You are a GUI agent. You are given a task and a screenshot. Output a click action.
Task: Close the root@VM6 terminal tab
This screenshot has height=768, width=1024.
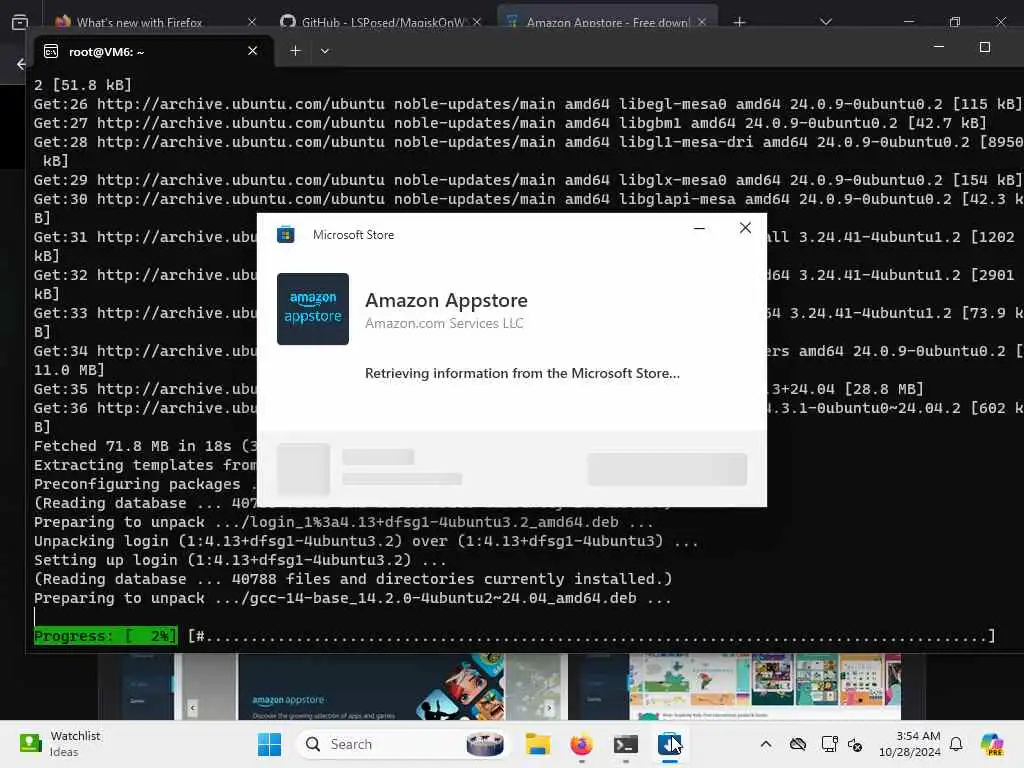click(x=253, y=51)
